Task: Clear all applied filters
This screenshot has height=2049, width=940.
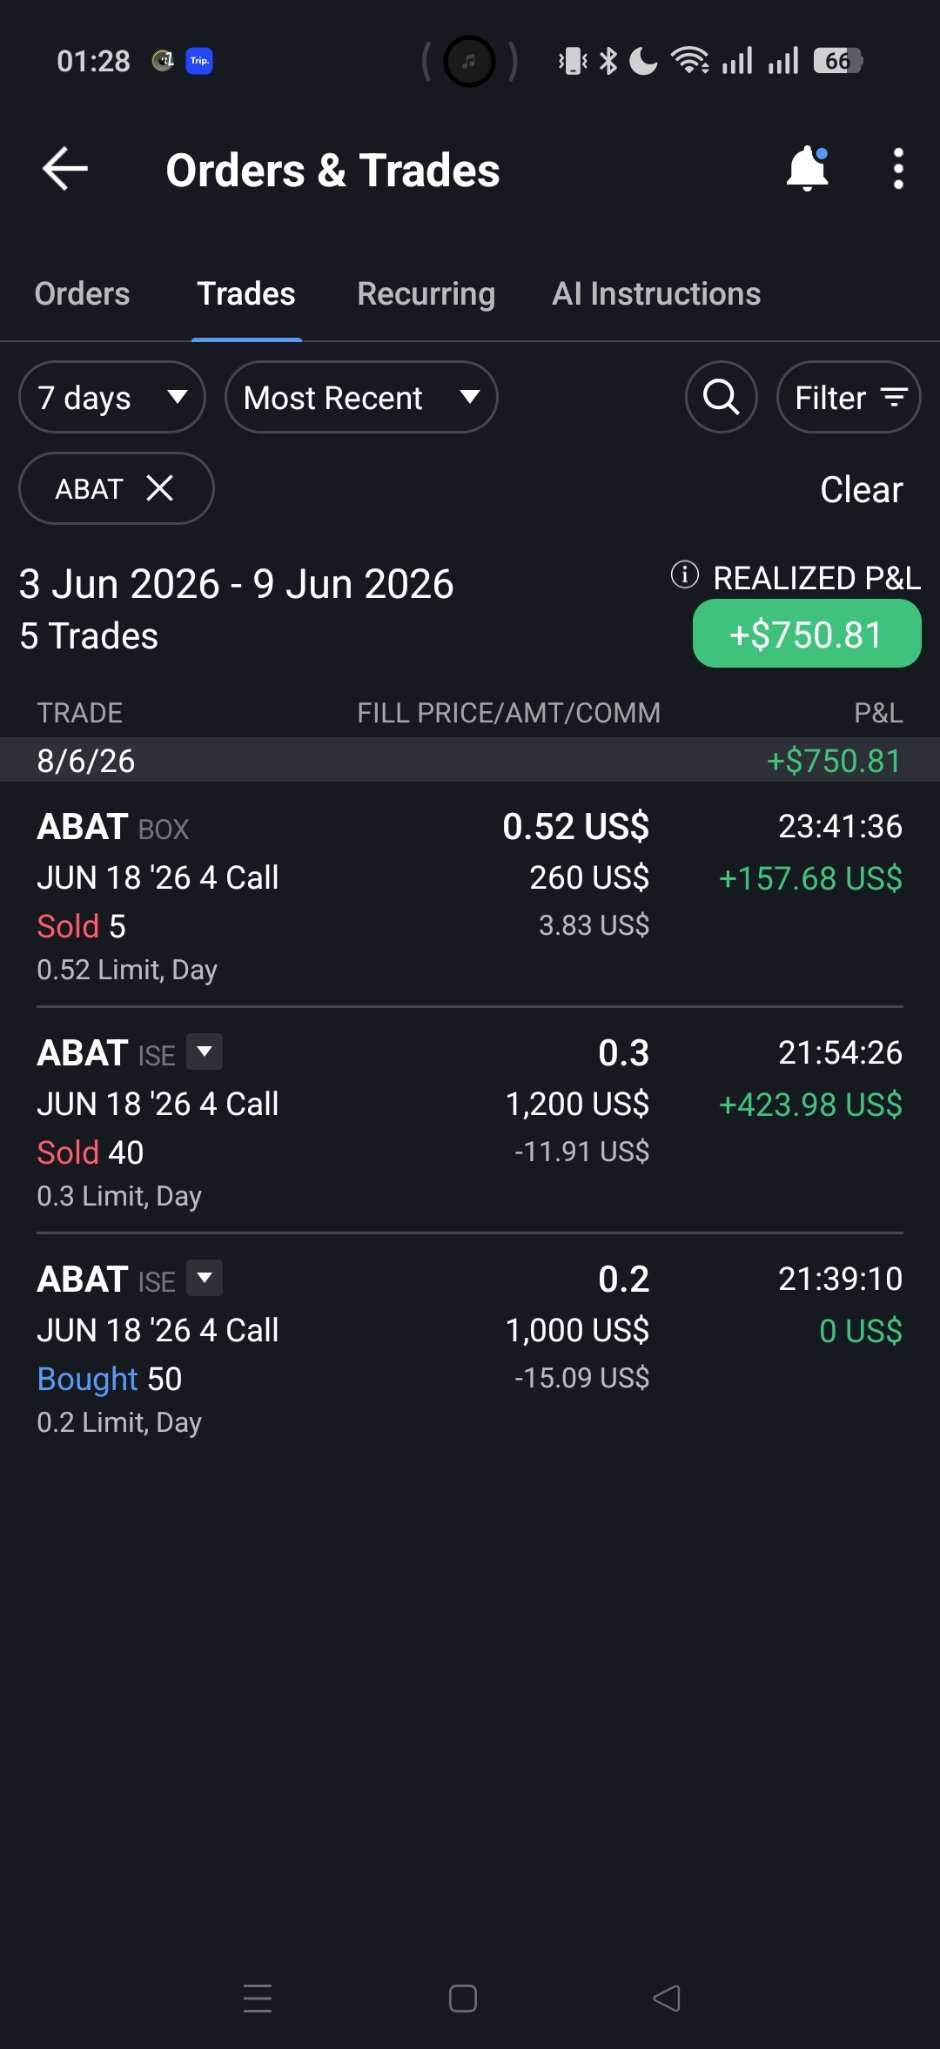Action: click(x=861, y=489)
